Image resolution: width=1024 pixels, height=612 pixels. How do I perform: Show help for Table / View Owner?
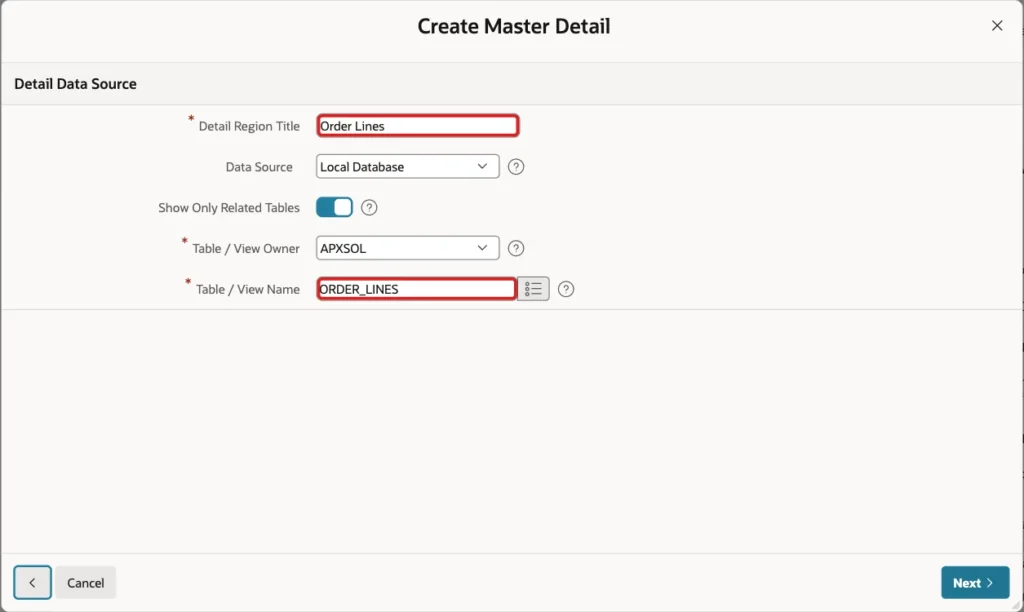[x=516, y=248]
